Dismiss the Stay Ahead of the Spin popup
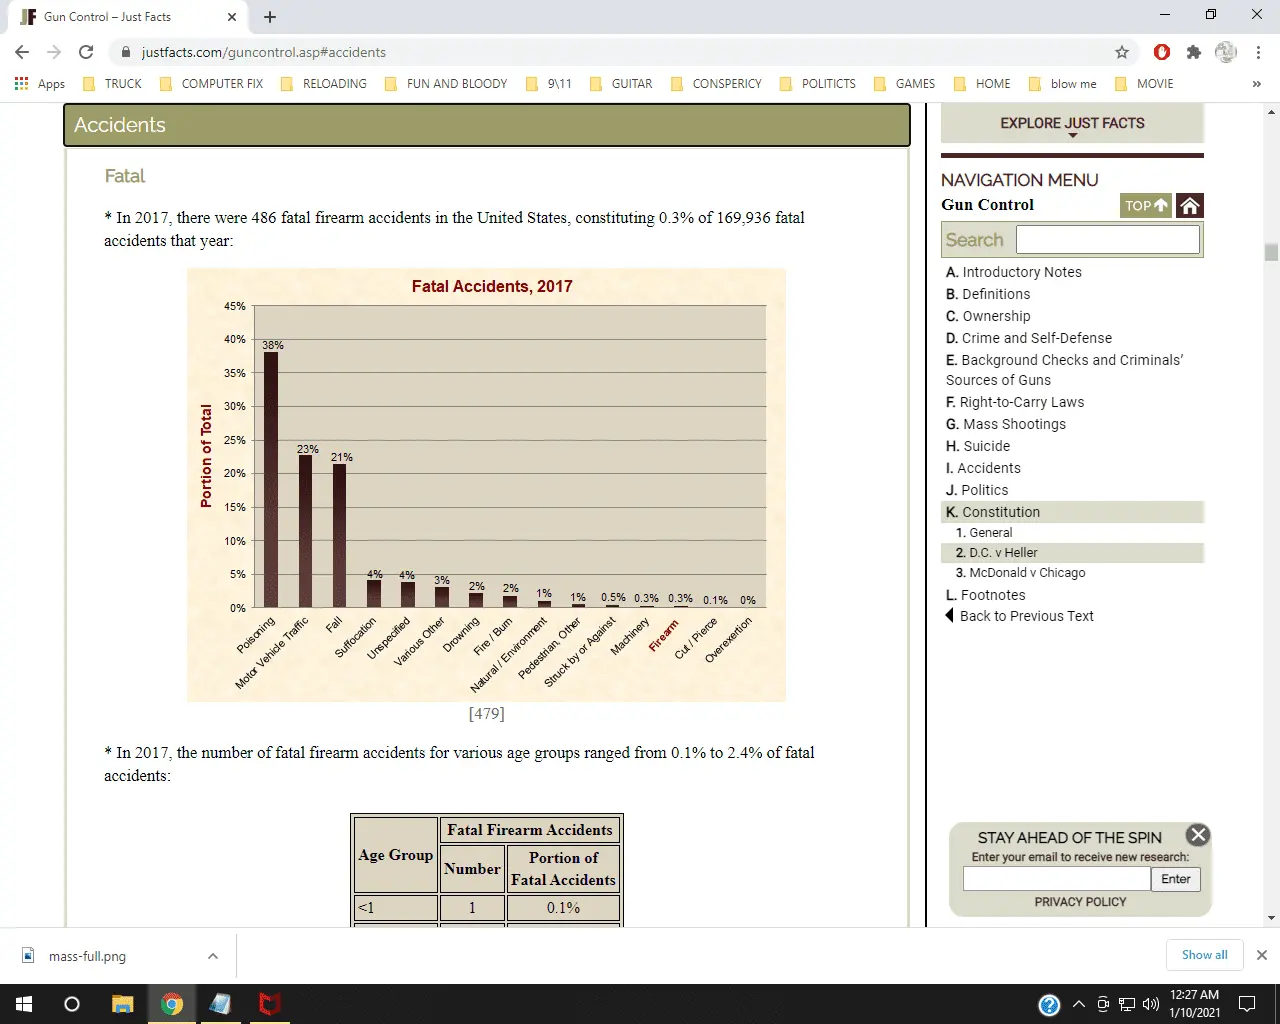 pyautogui.click(x=1197, y=835)
